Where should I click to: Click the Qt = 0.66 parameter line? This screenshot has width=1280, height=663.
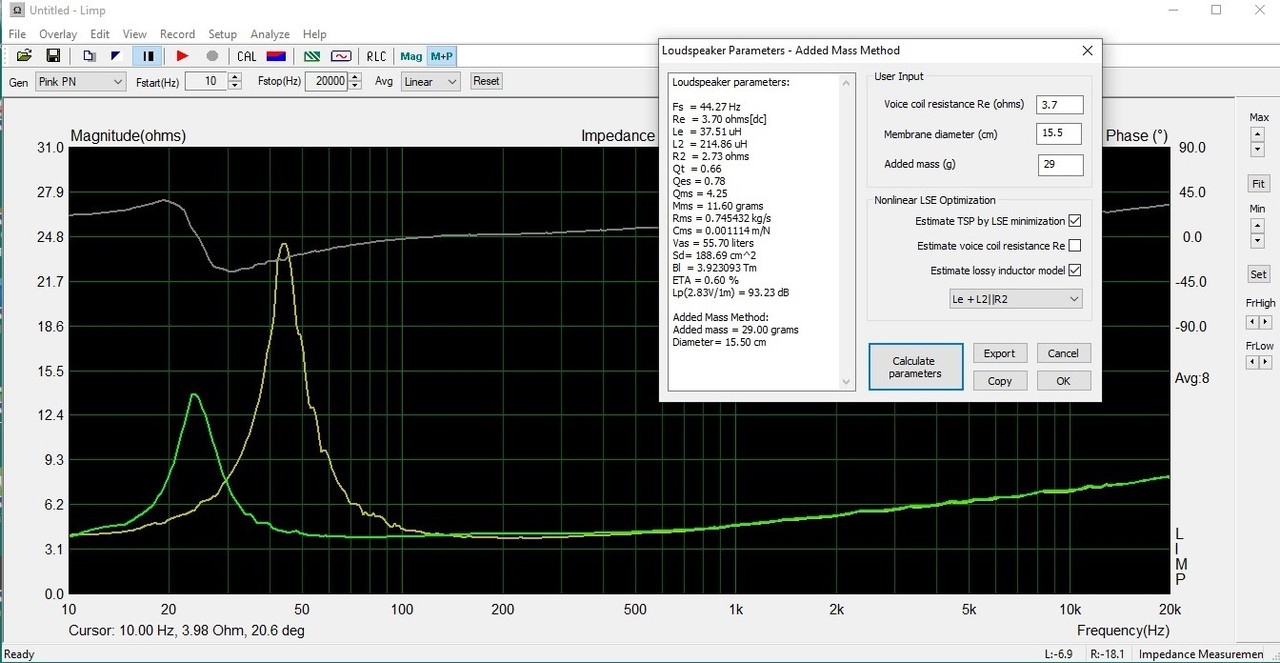(697, 169)
